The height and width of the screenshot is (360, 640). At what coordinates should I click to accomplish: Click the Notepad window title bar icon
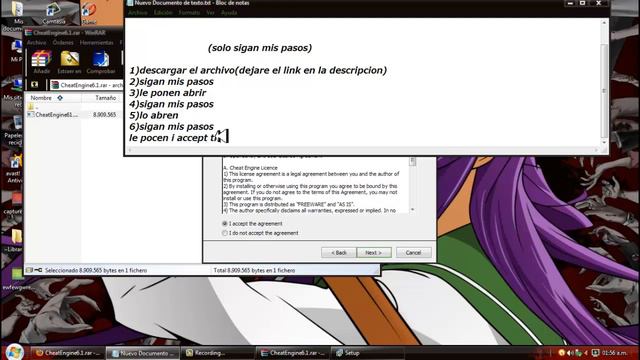point(130,3)
